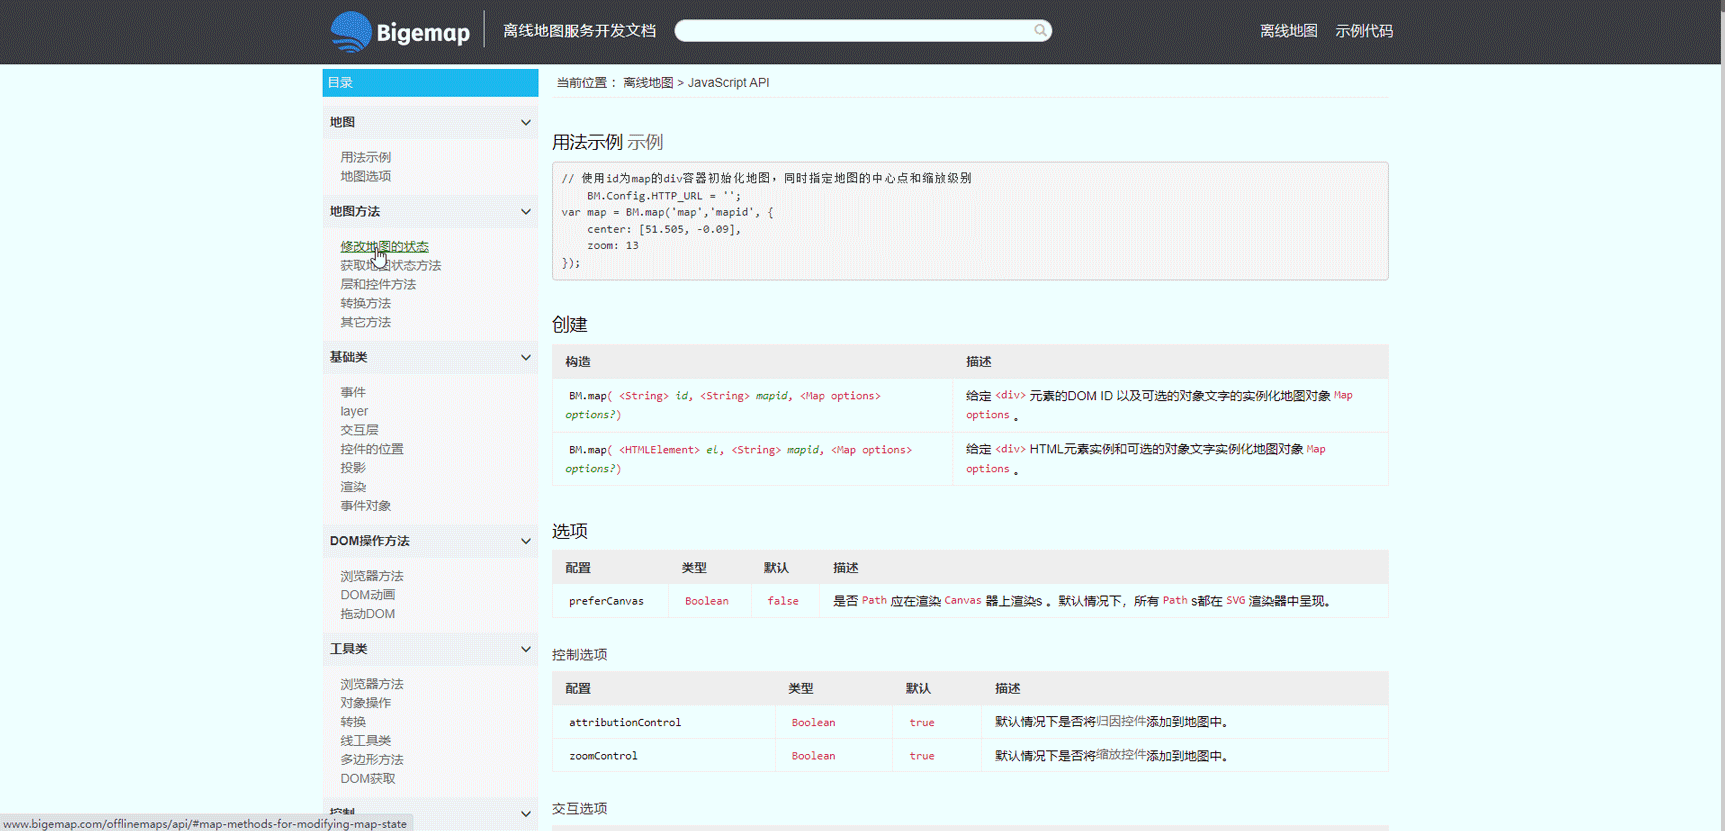The height and width of the screenshot is (831, 1725).
Task: Click the 'false' default value for preferCanvas
Action: [783, 601]
